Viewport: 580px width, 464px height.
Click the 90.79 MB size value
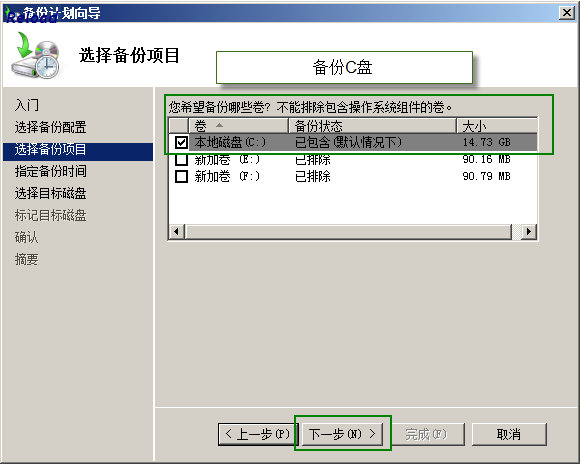486,176
